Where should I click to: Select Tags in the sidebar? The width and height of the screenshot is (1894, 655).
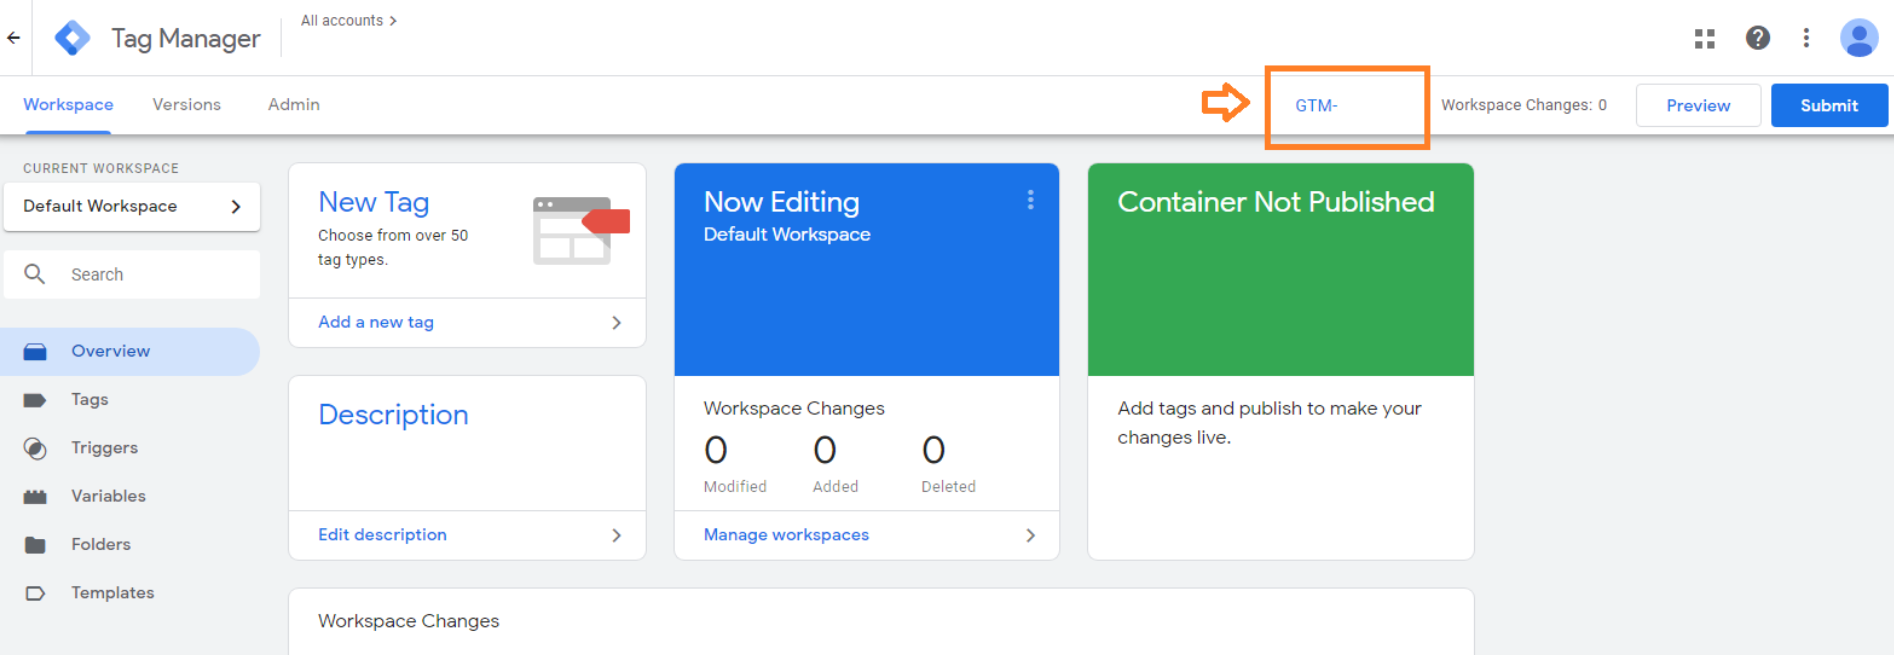coord(130,400)
